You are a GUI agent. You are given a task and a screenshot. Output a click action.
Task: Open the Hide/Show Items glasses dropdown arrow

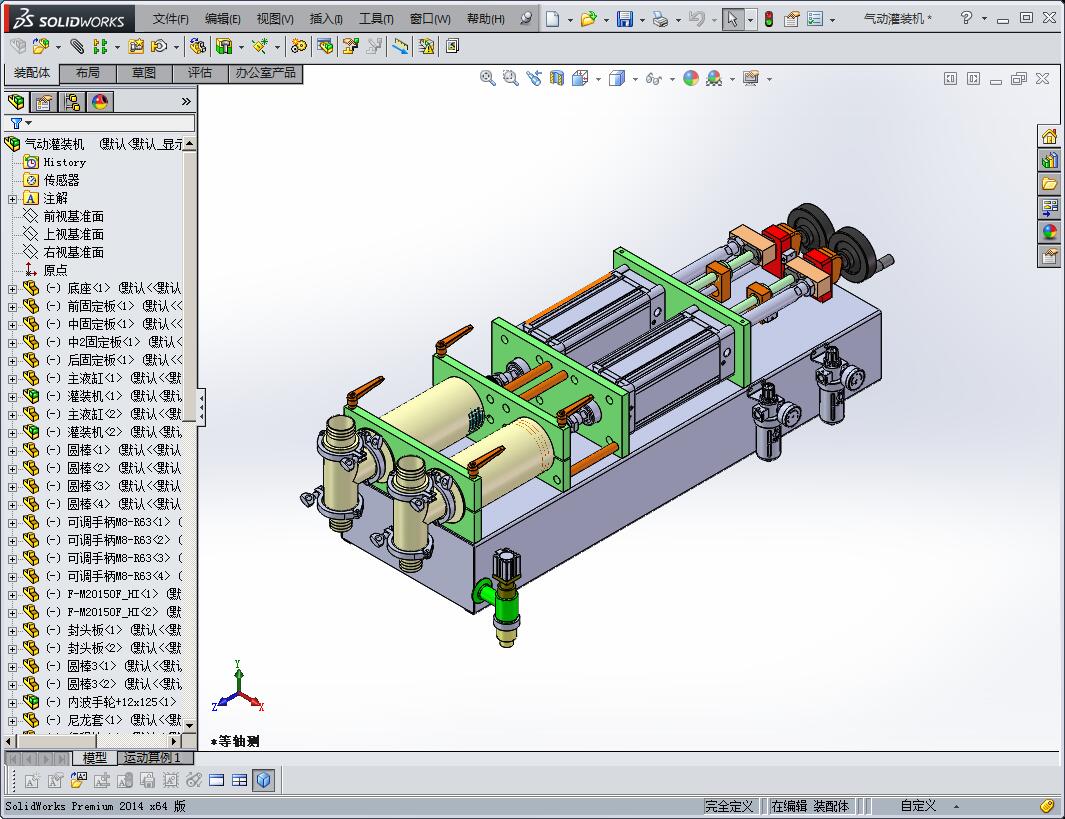[x=671, y=78]
